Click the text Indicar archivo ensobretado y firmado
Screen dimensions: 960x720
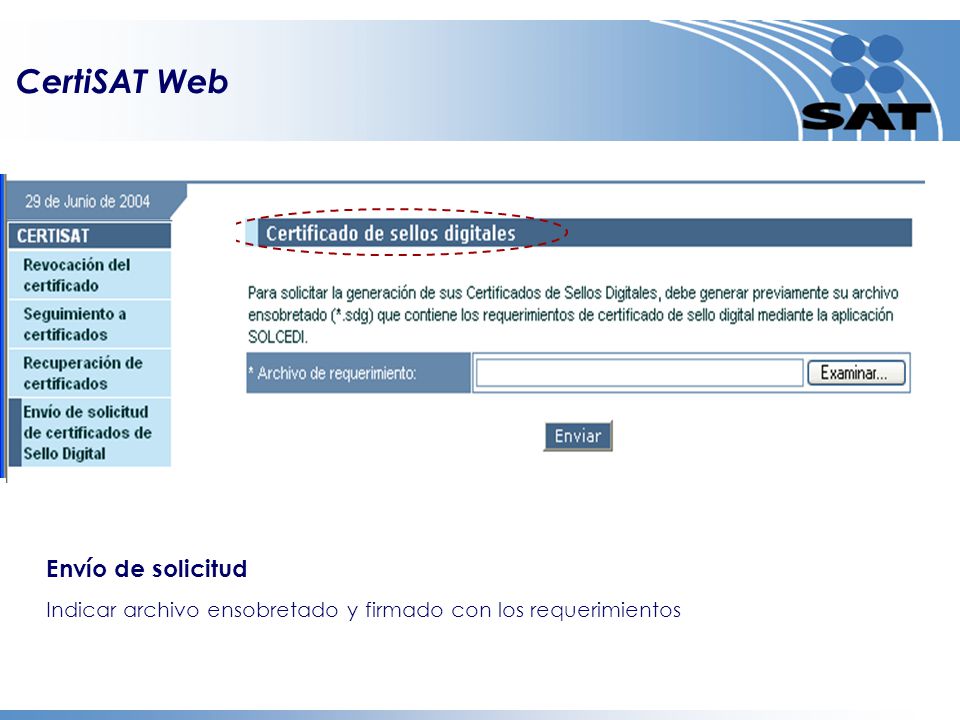244,610
